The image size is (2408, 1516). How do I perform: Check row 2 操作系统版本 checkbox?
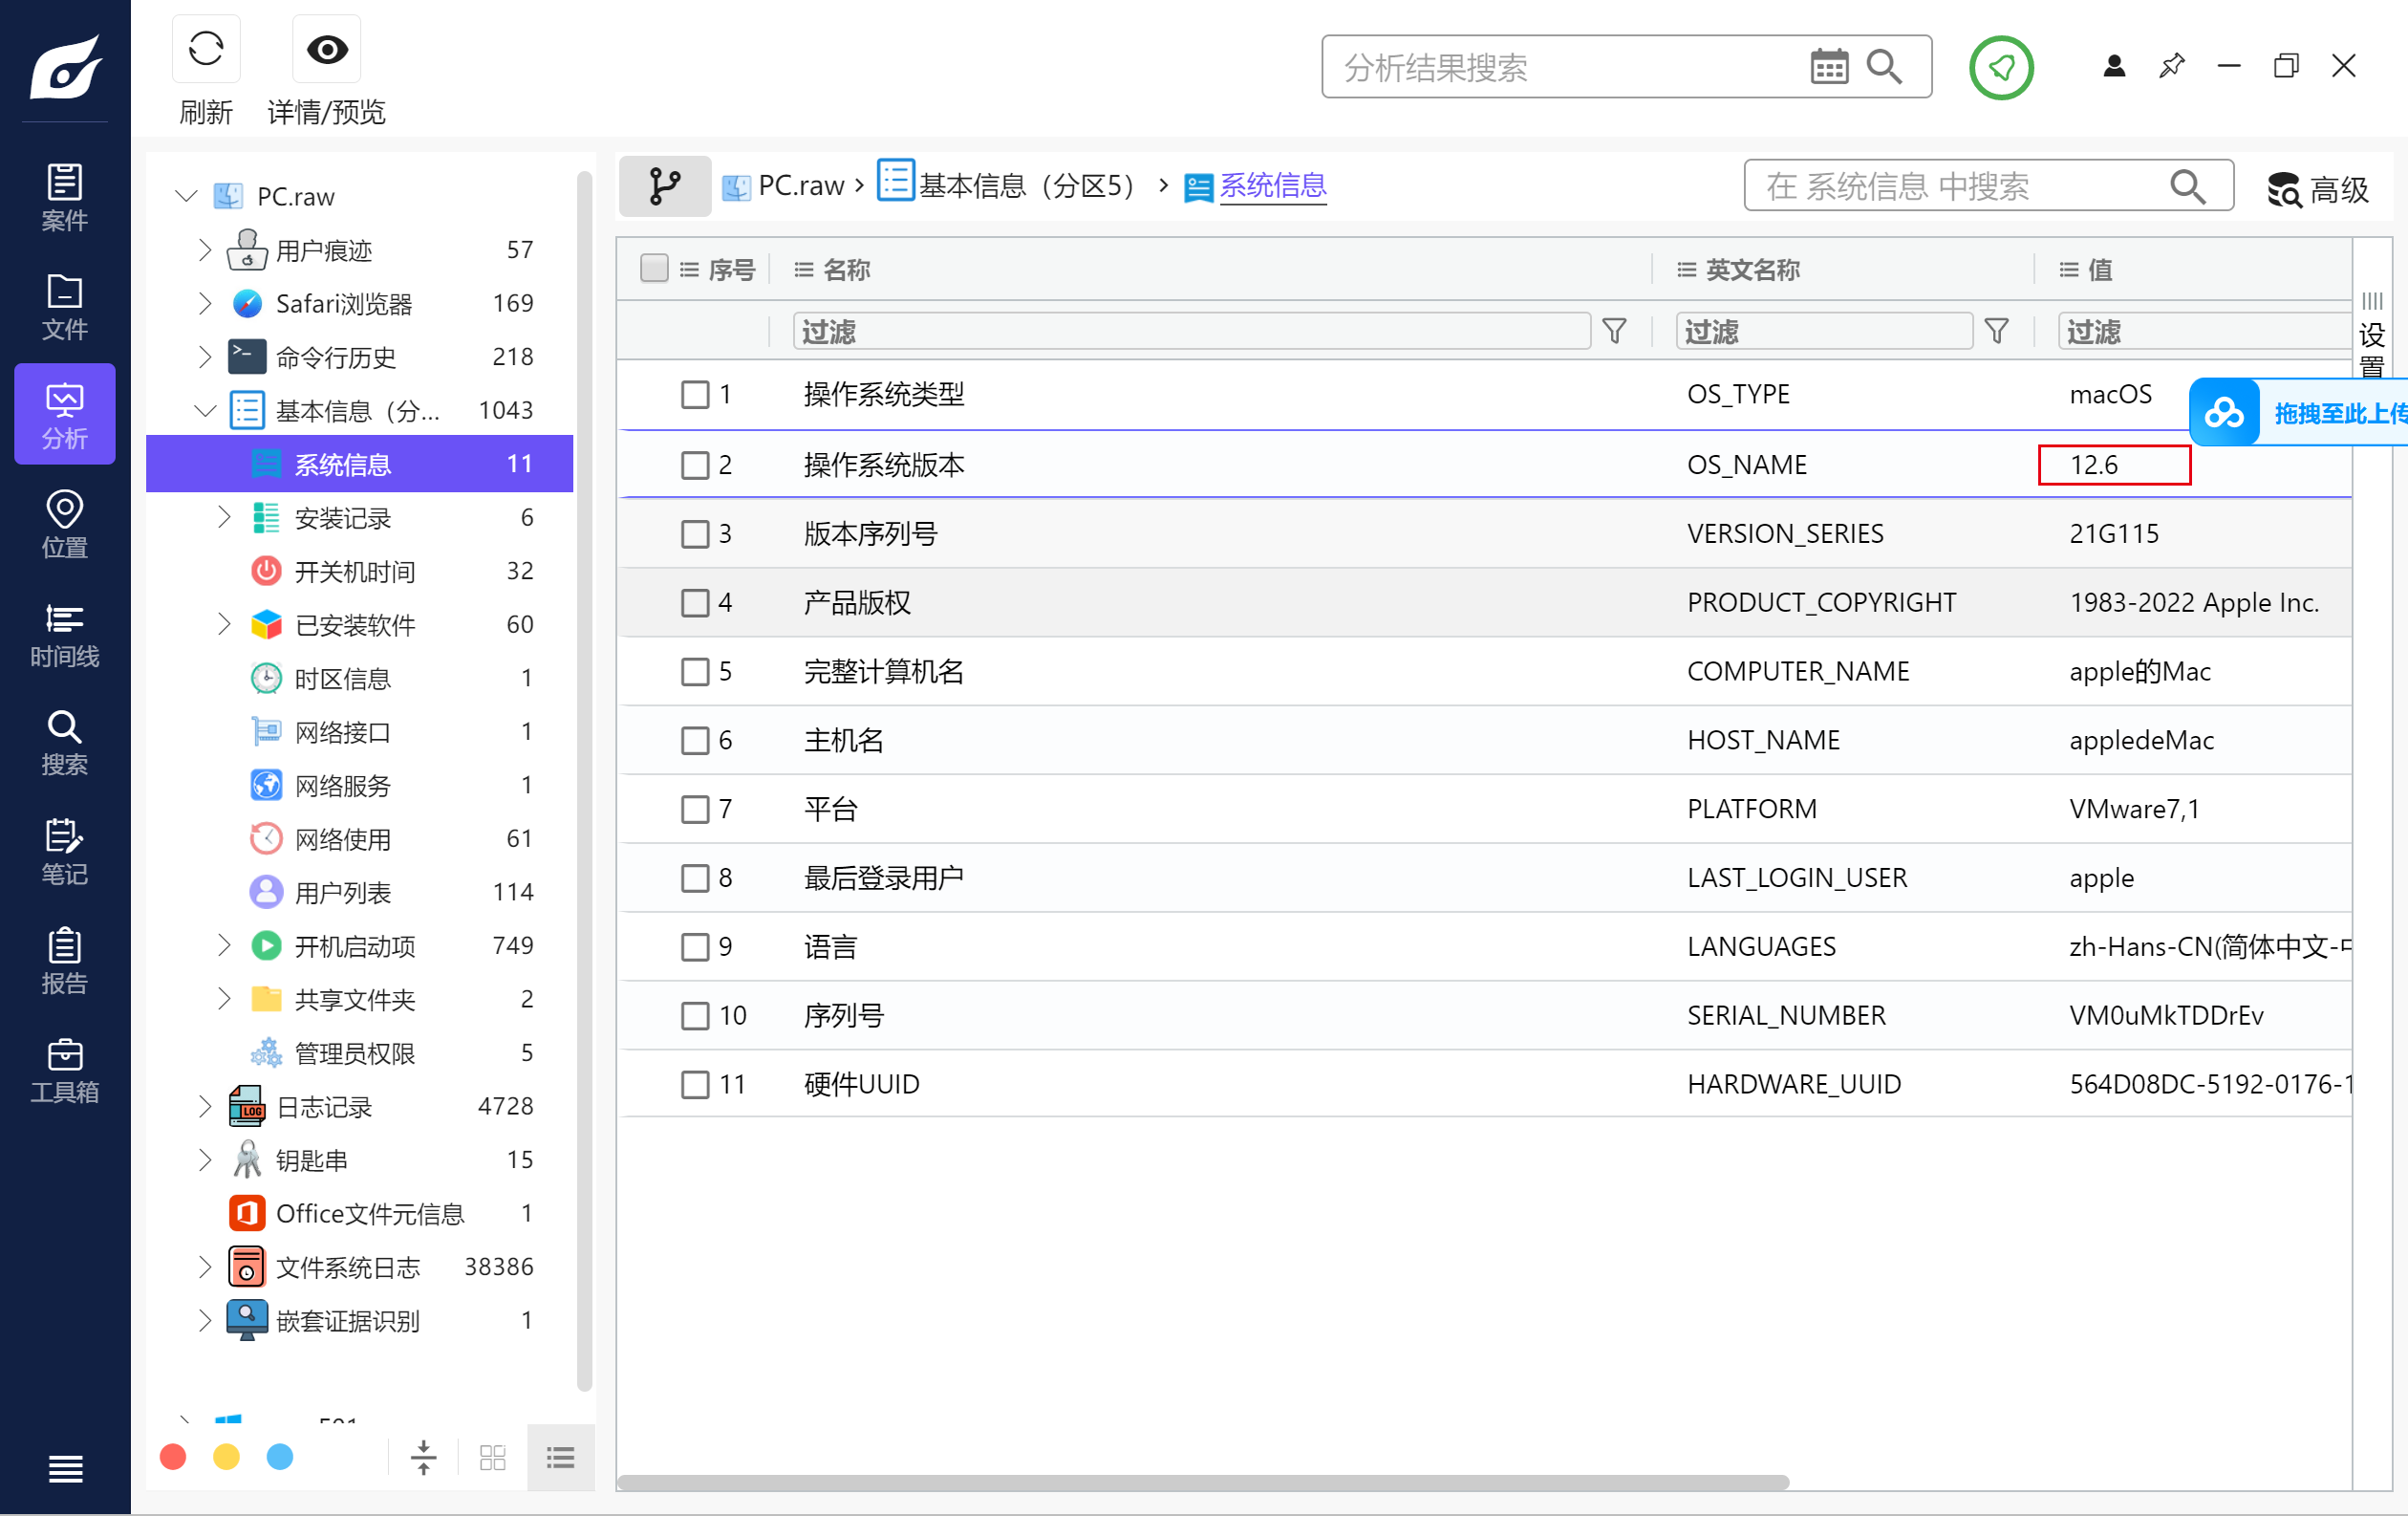pyautogui.click(x=695, y=465)
